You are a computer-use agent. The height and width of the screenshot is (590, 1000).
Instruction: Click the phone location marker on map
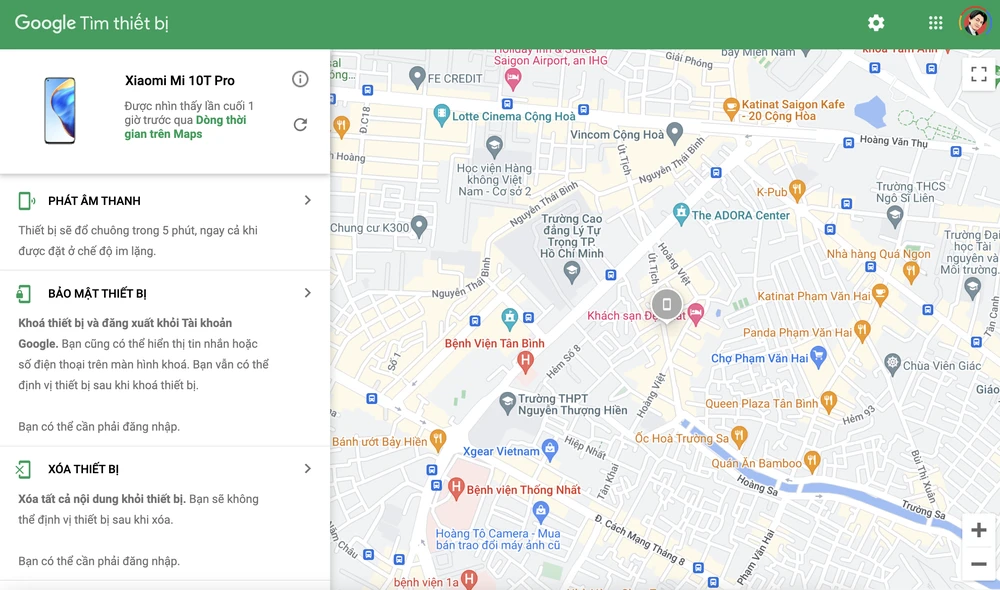tap(667, 305)
